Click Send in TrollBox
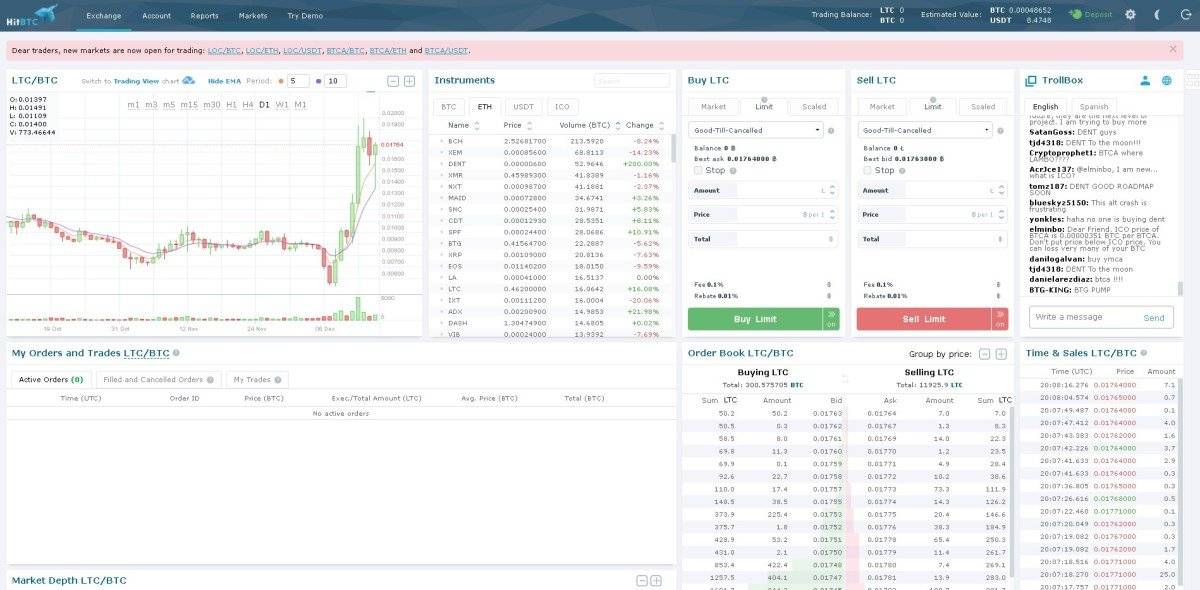The height and width of the screenshot is (590, 1200). point(1154,317)
